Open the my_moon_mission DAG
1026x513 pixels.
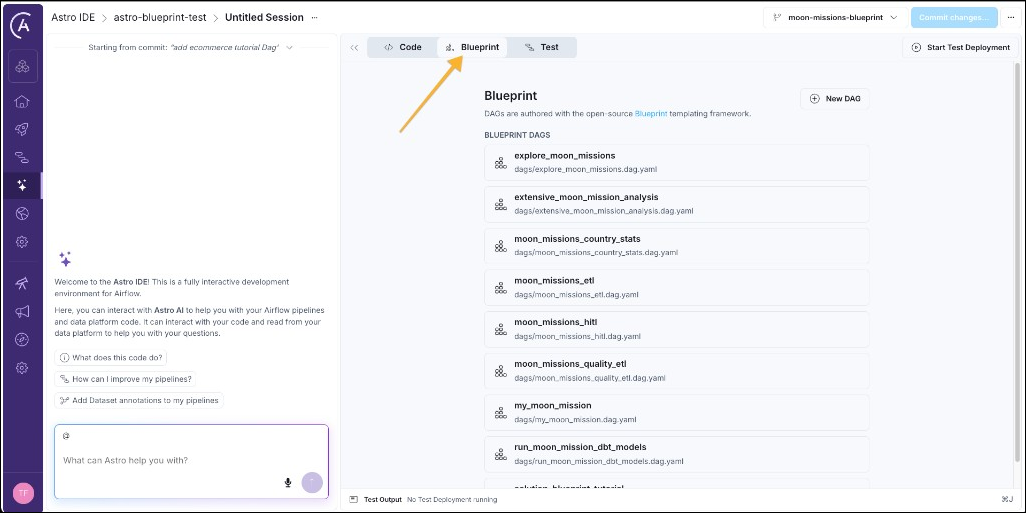[x=677, y=412]
